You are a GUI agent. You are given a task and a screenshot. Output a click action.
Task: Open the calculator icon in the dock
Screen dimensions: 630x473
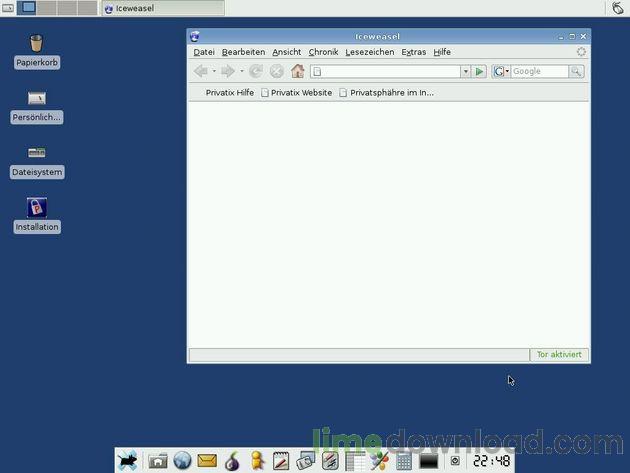pos(404,461)
